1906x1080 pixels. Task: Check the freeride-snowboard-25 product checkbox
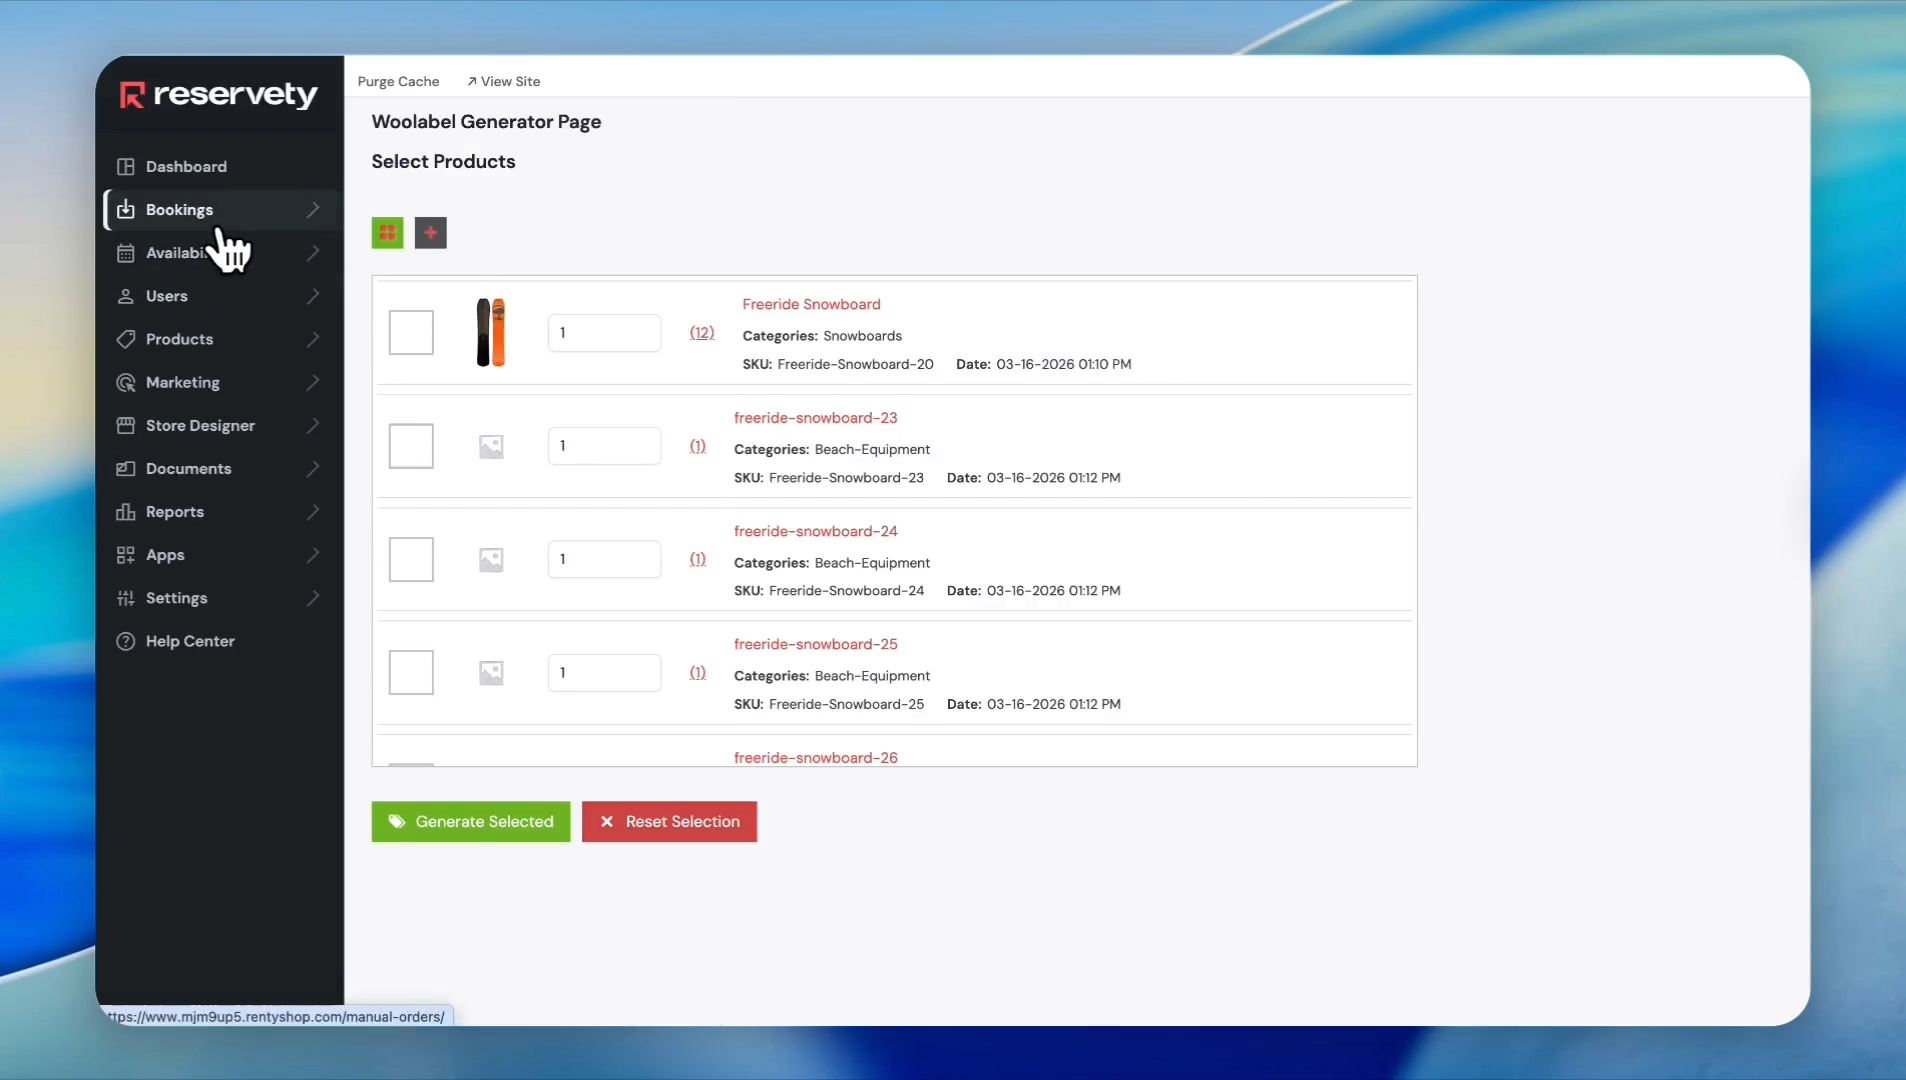tap(411, 673)
